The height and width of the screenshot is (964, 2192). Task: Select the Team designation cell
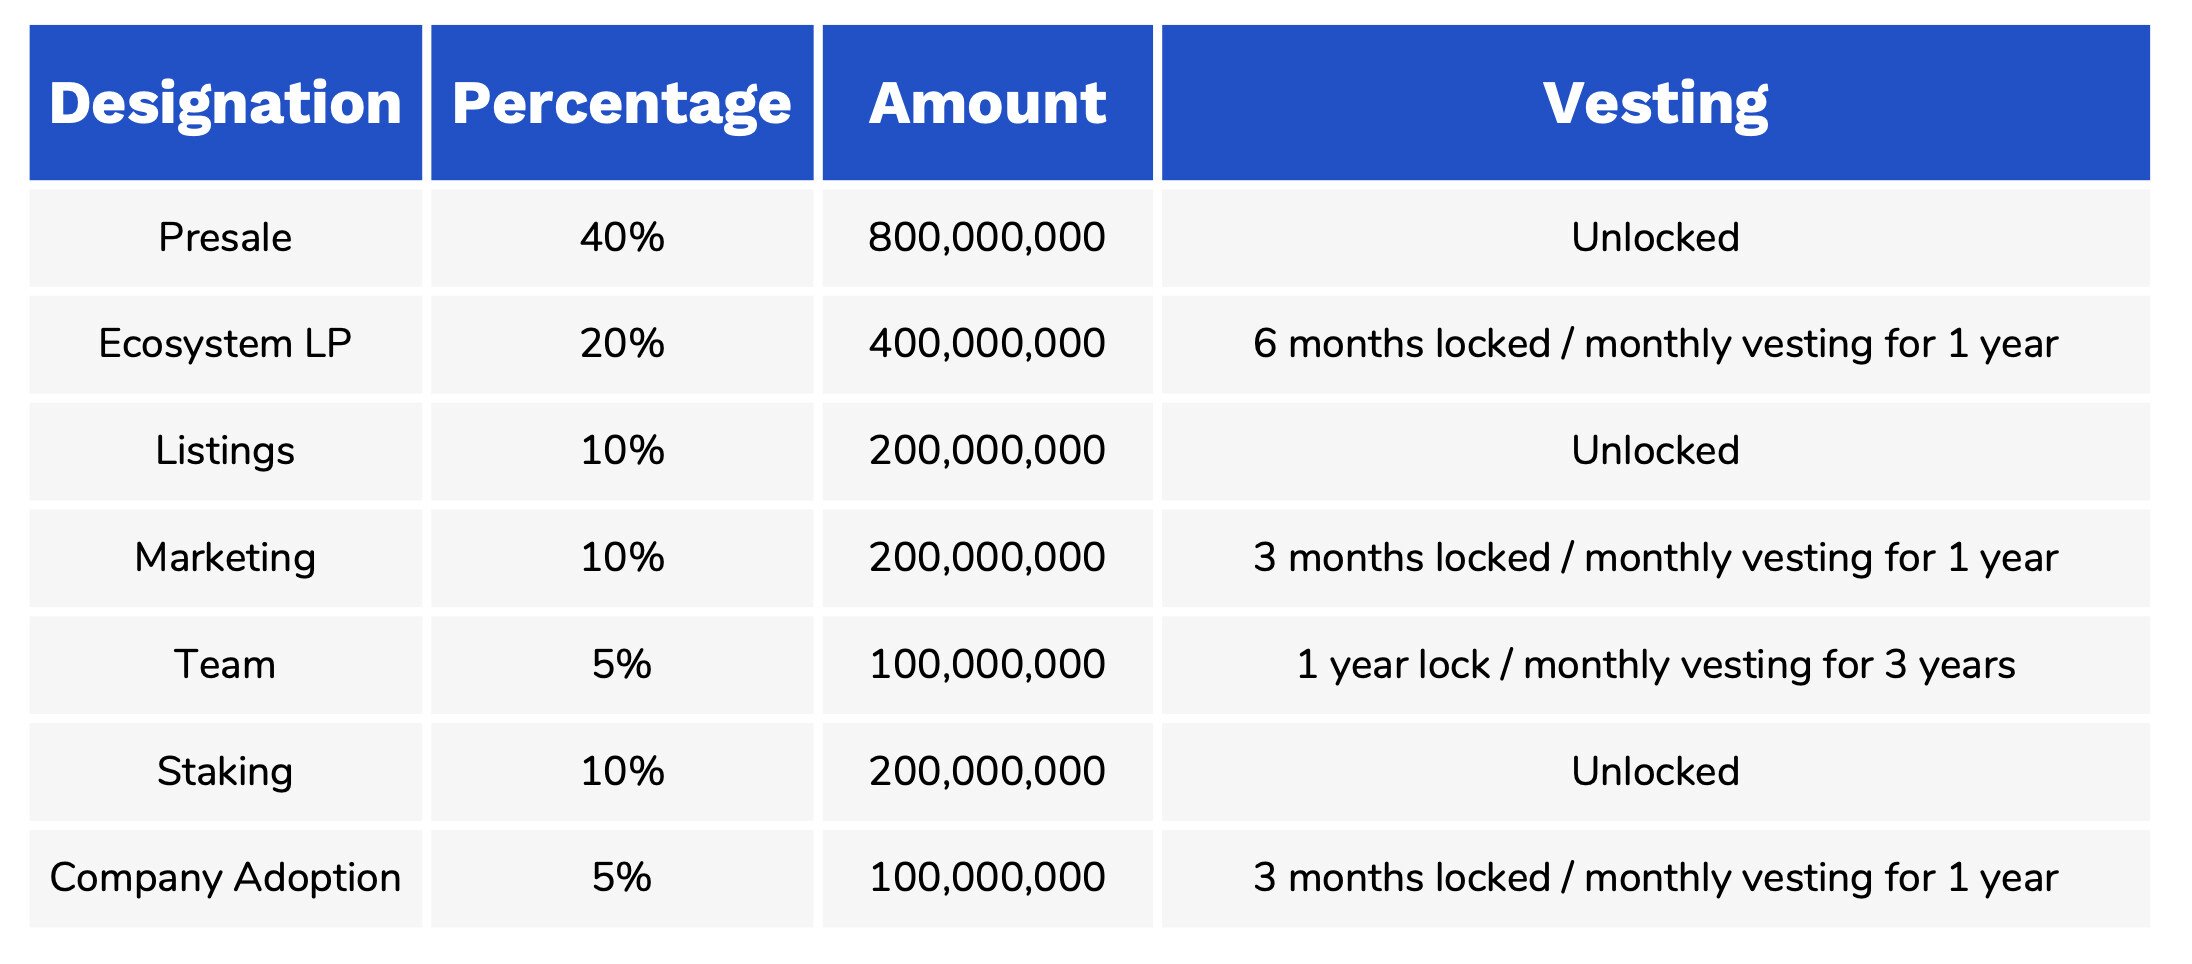click(x=225, y=665)
